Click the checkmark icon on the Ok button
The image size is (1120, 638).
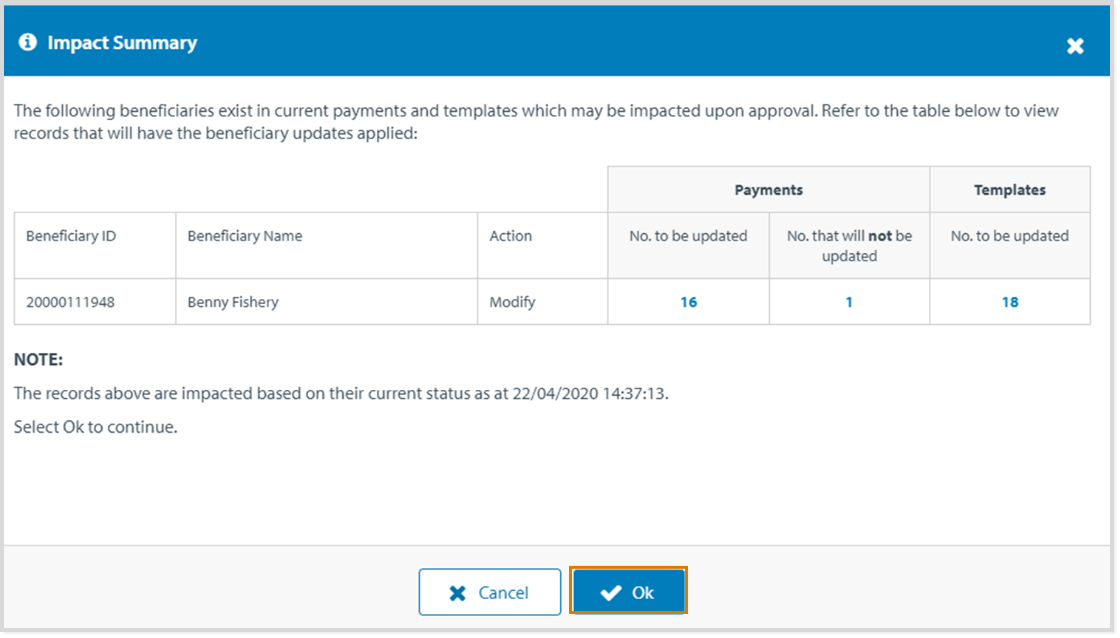click(610, 593)
